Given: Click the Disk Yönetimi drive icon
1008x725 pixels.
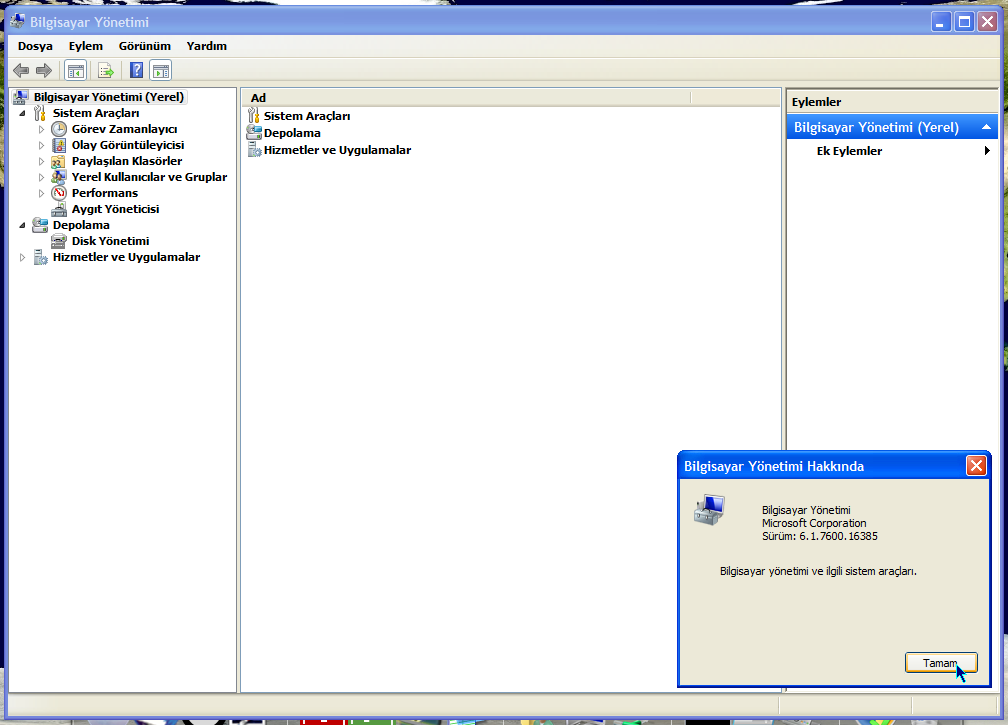Looking at the screenshot, I should [x=59, y=241].
